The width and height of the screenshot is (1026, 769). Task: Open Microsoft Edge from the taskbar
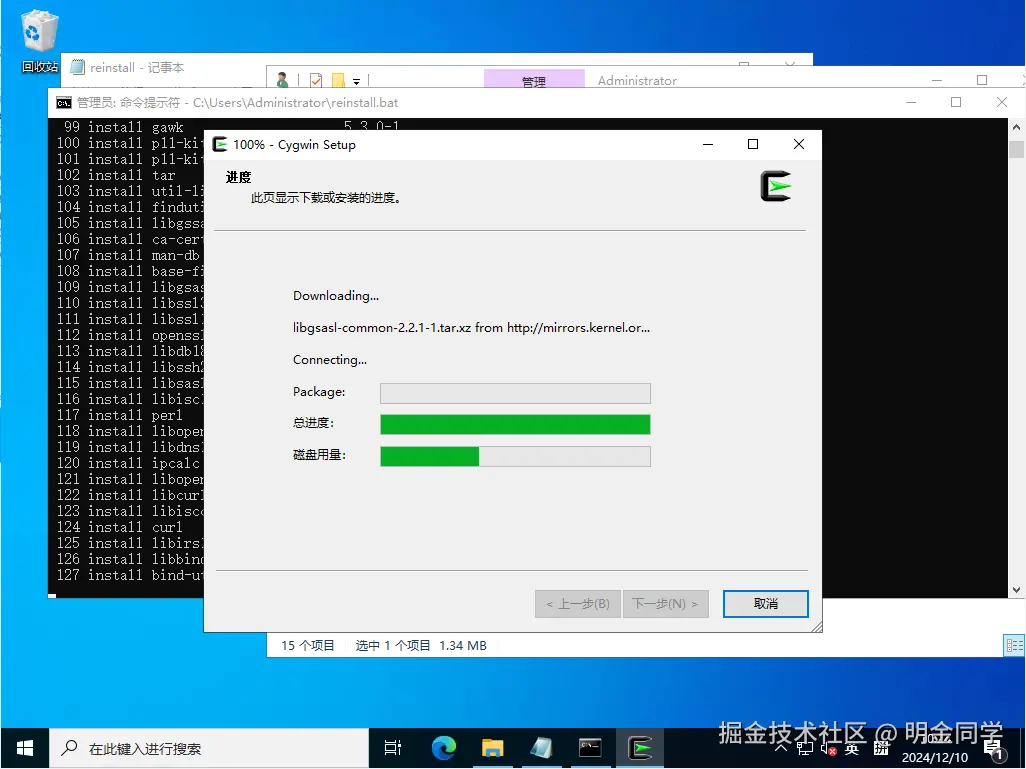pos(444,747)
